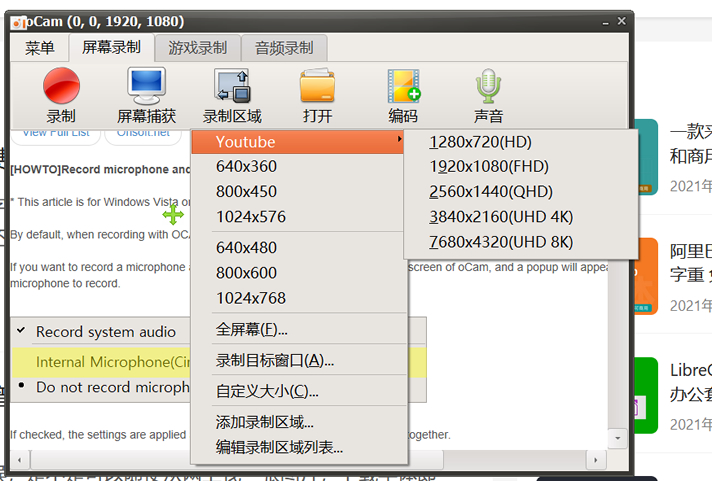Open the 阿里 article in background page
Viewport: 712px width, 481px height.
click(691, 263)
